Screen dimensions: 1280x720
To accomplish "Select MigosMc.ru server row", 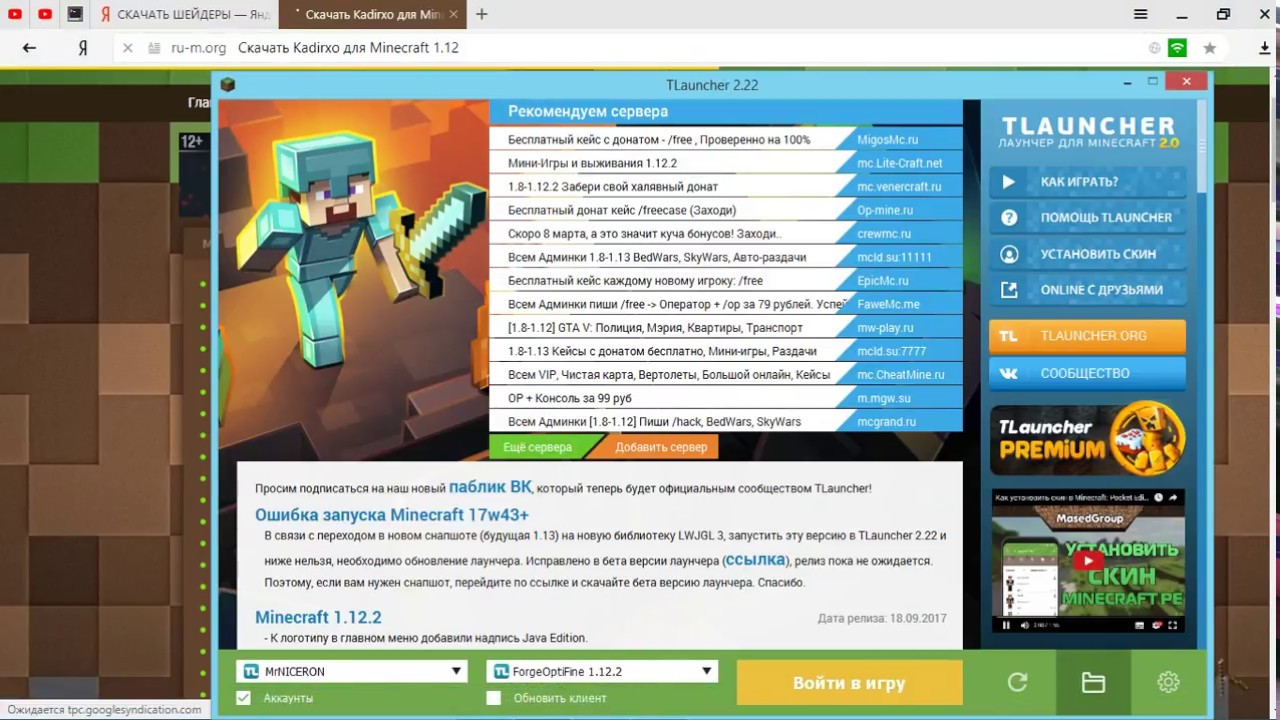I will pyautogui.click(x=726, y=140).
